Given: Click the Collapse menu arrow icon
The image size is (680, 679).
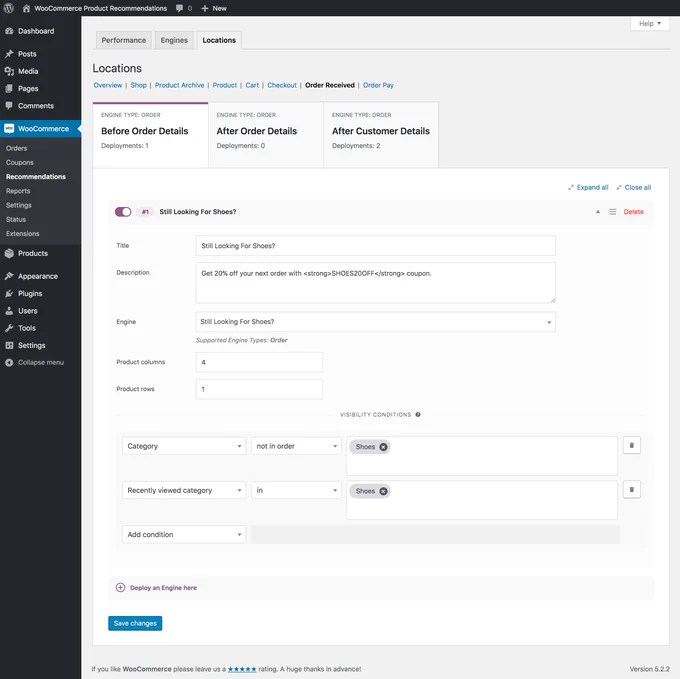Looking at the screenshot, I should pos(9,362).
